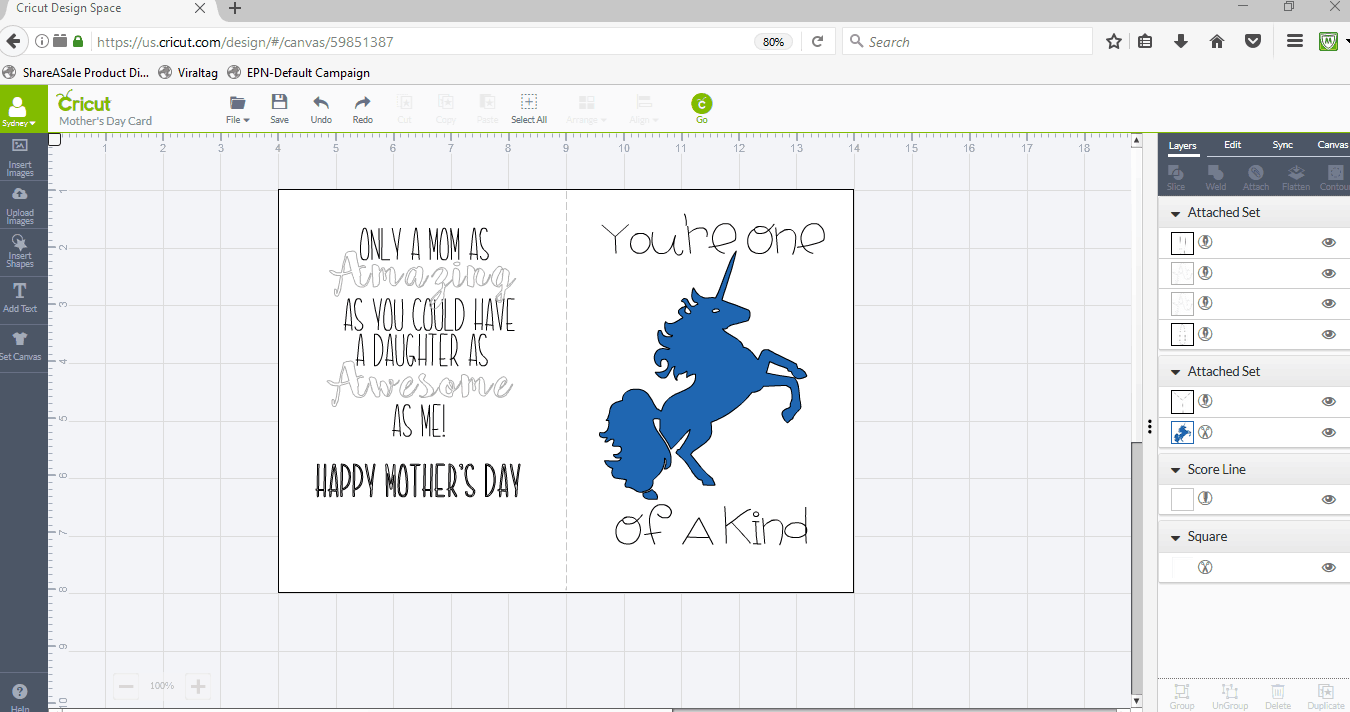Open the Align dropdown
This screenshot has height=712, width=1350.
[x=644, y=109]
